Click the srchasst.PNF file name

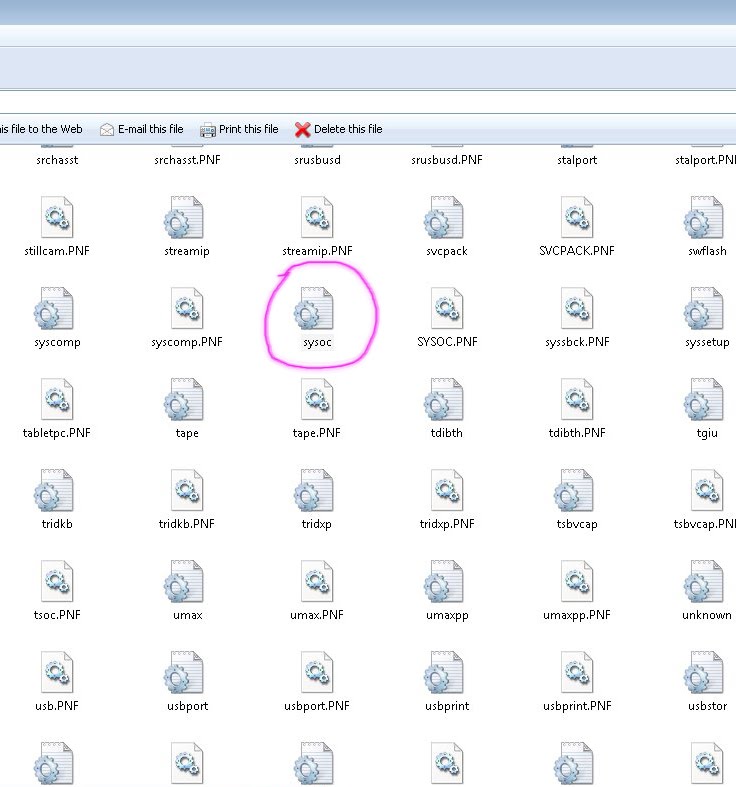[187, 160]
